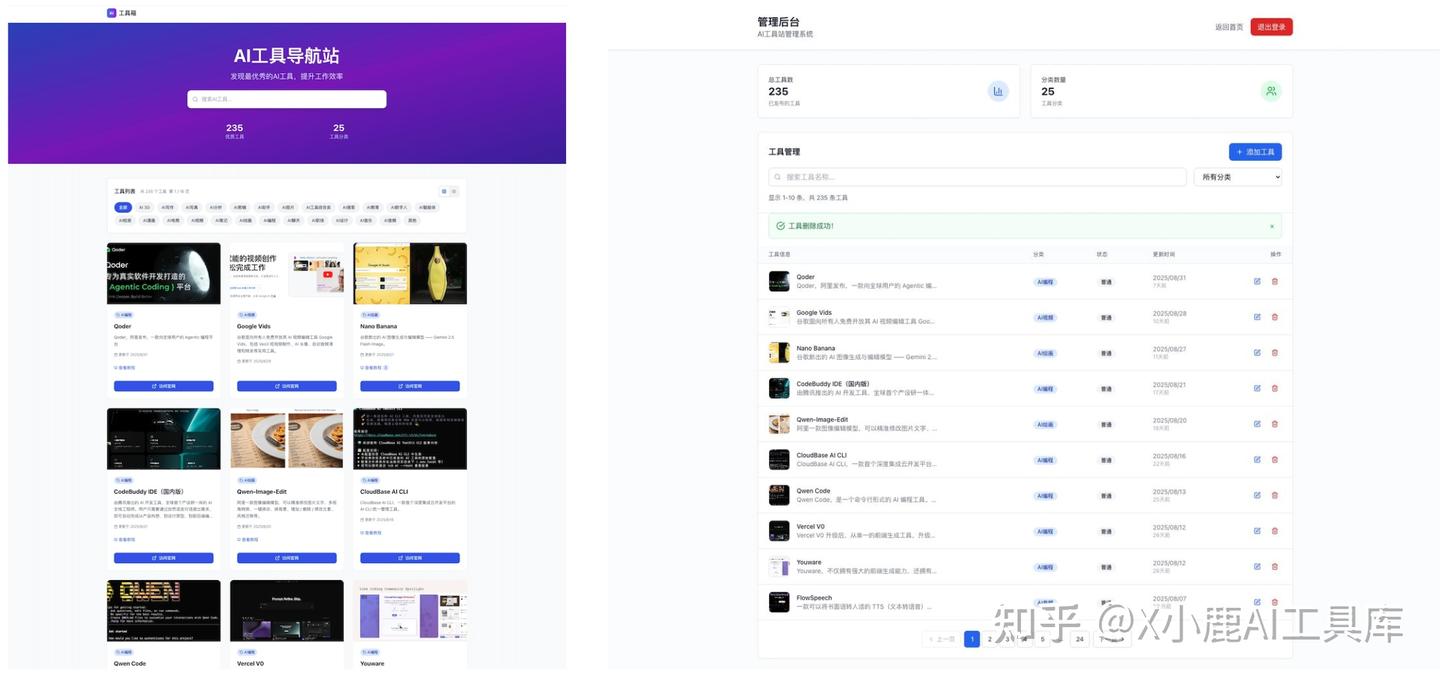Viewport: 1440px width, 681px height.
Task: Click the edit icon for CloudBase AI CLI
Action: pyautogui.click(x=1257, y=459)
